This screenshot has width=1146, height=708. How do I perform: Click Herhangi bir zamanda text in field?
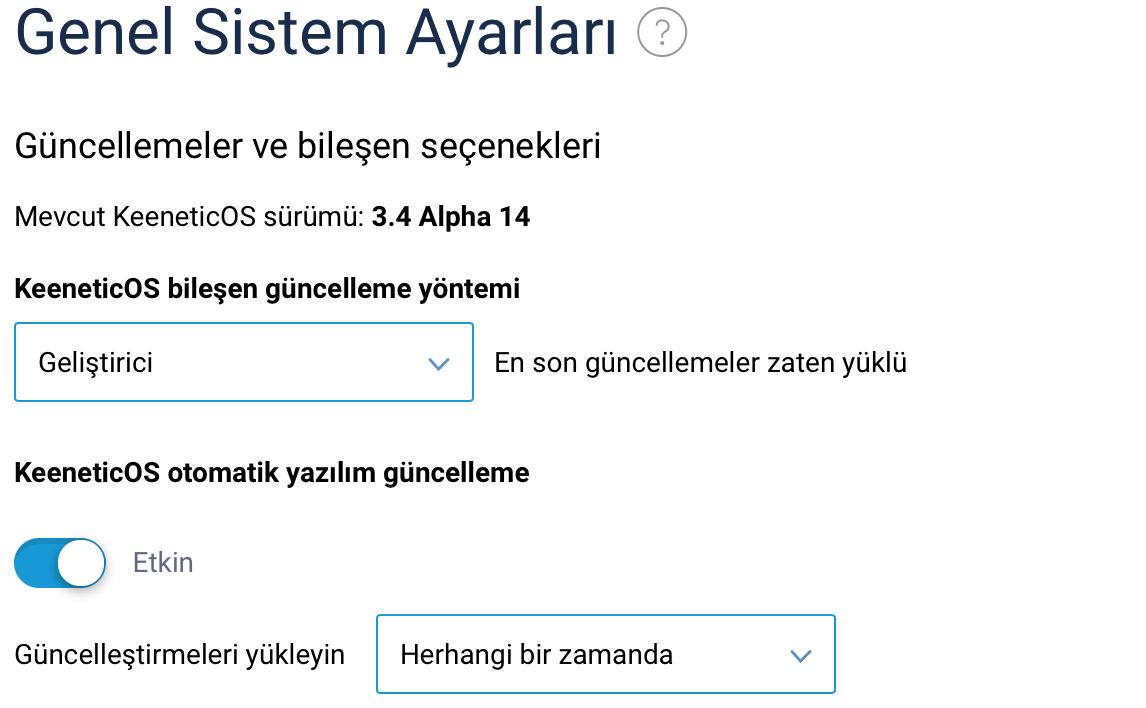(536, 655)
